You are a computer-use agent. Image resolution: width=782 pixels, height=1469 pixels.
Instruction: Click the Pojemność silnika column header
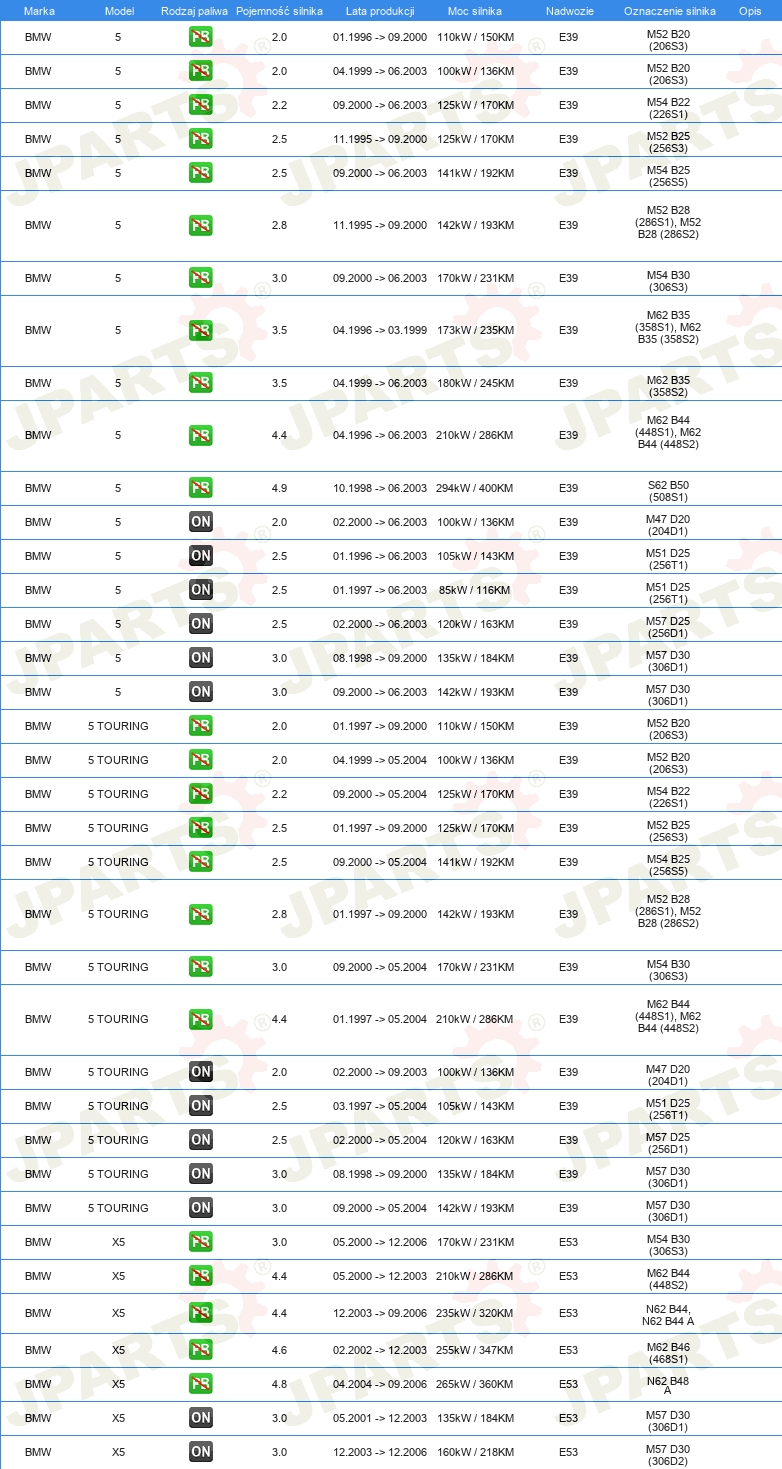pos(279,11)
